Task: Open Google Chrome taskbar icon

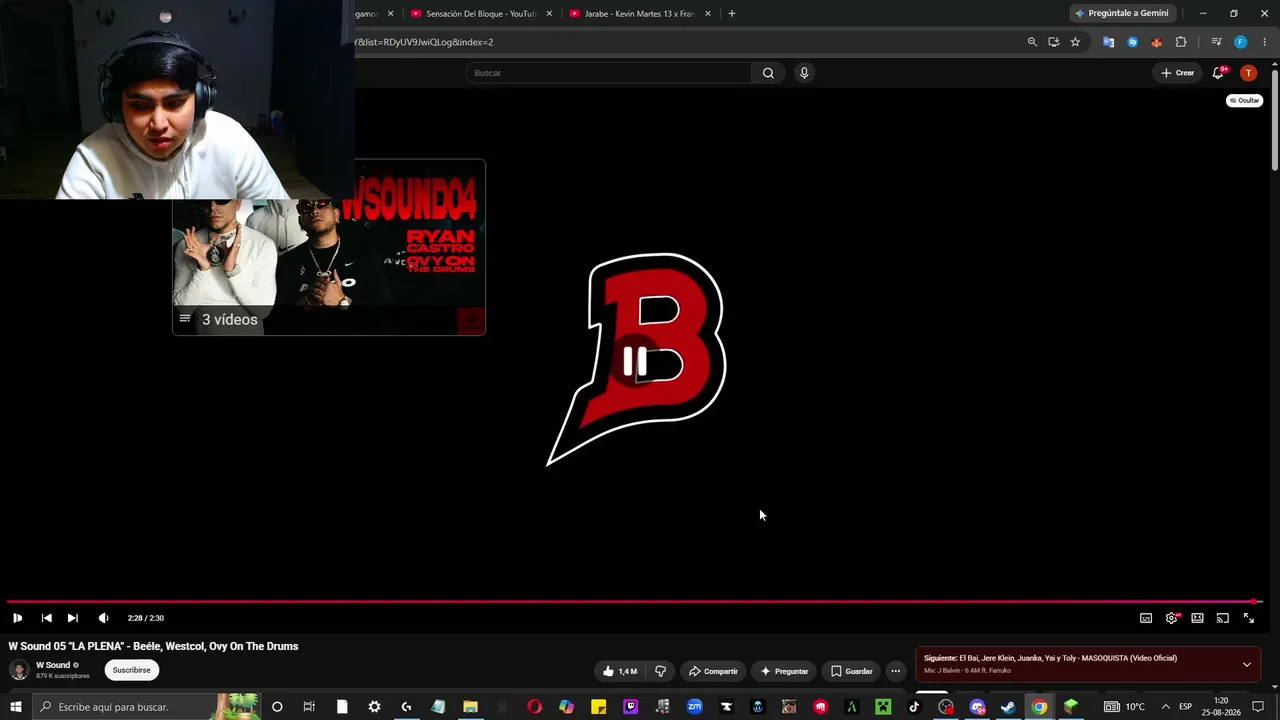Action: (1040, 707)
